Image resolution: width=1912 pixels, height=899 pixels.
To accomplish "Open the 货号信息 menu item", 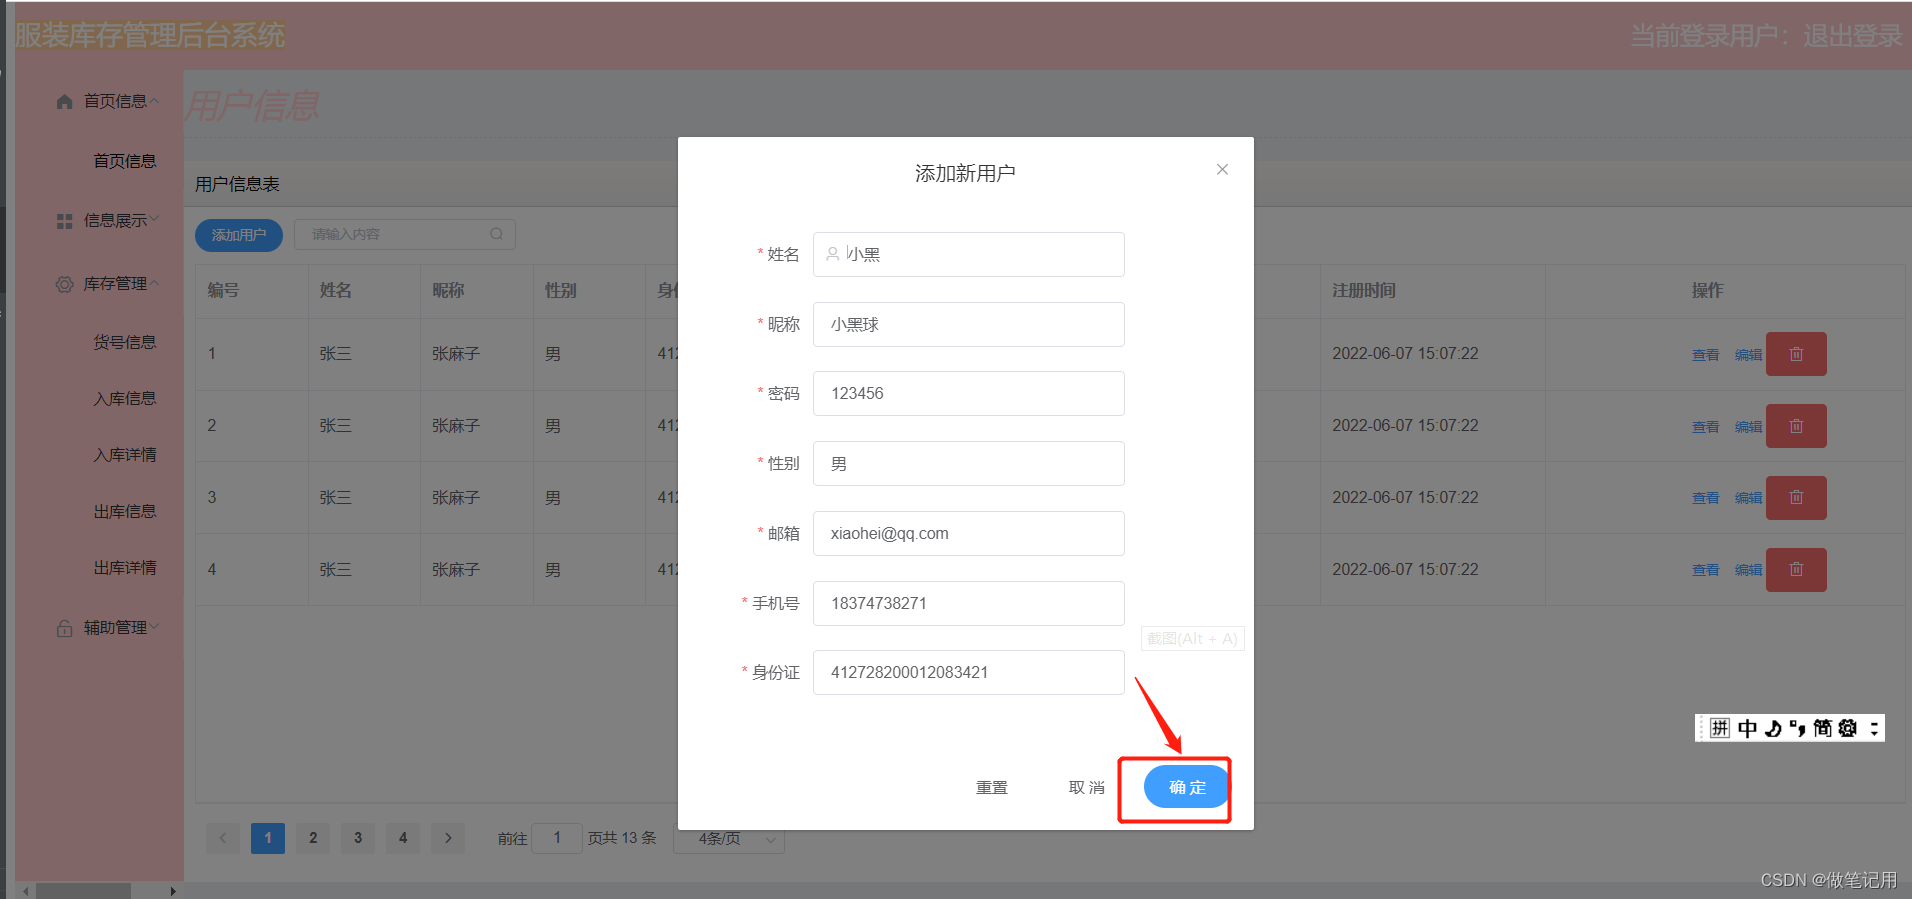I will click(125, 342).
